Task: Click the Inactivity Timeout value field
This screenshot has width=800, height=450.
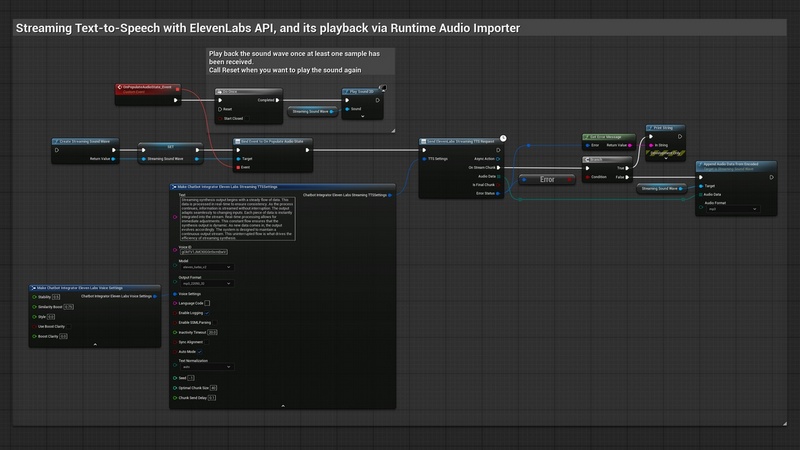Action: [213, 332]
